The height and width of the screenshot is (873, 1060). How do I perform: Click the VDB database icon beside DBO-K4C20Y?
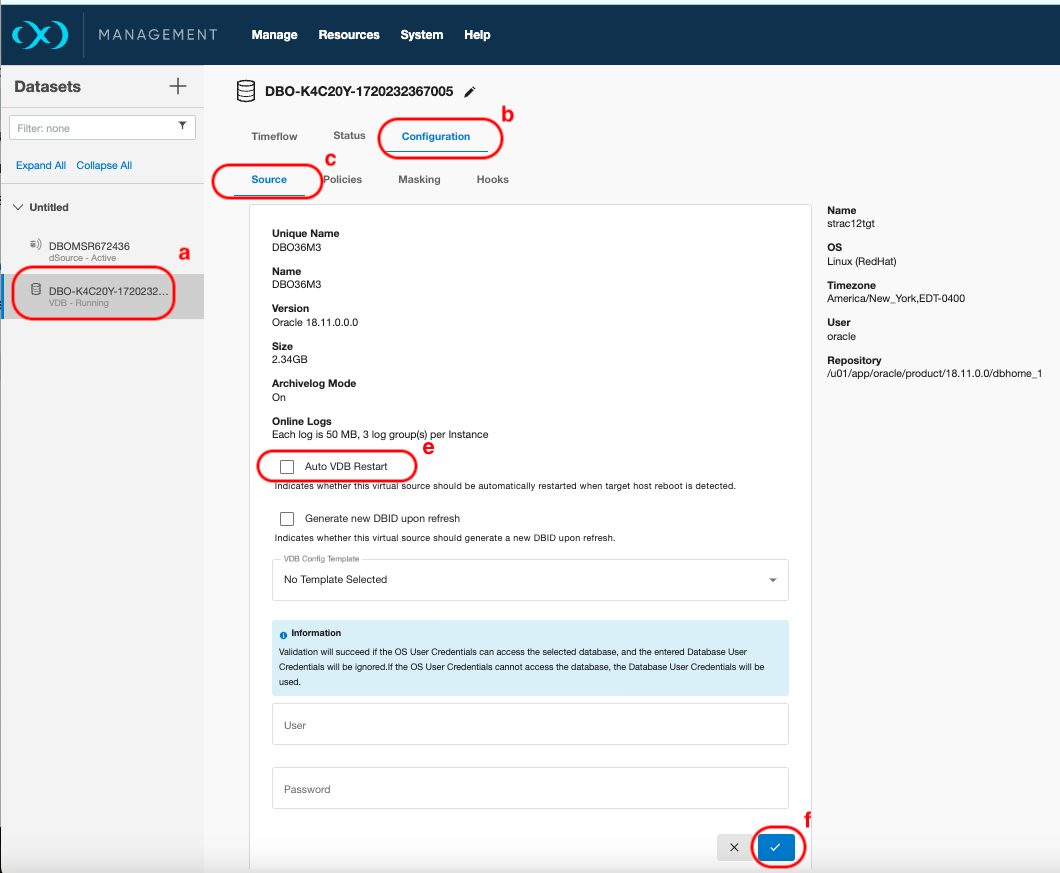click(37, 290)
